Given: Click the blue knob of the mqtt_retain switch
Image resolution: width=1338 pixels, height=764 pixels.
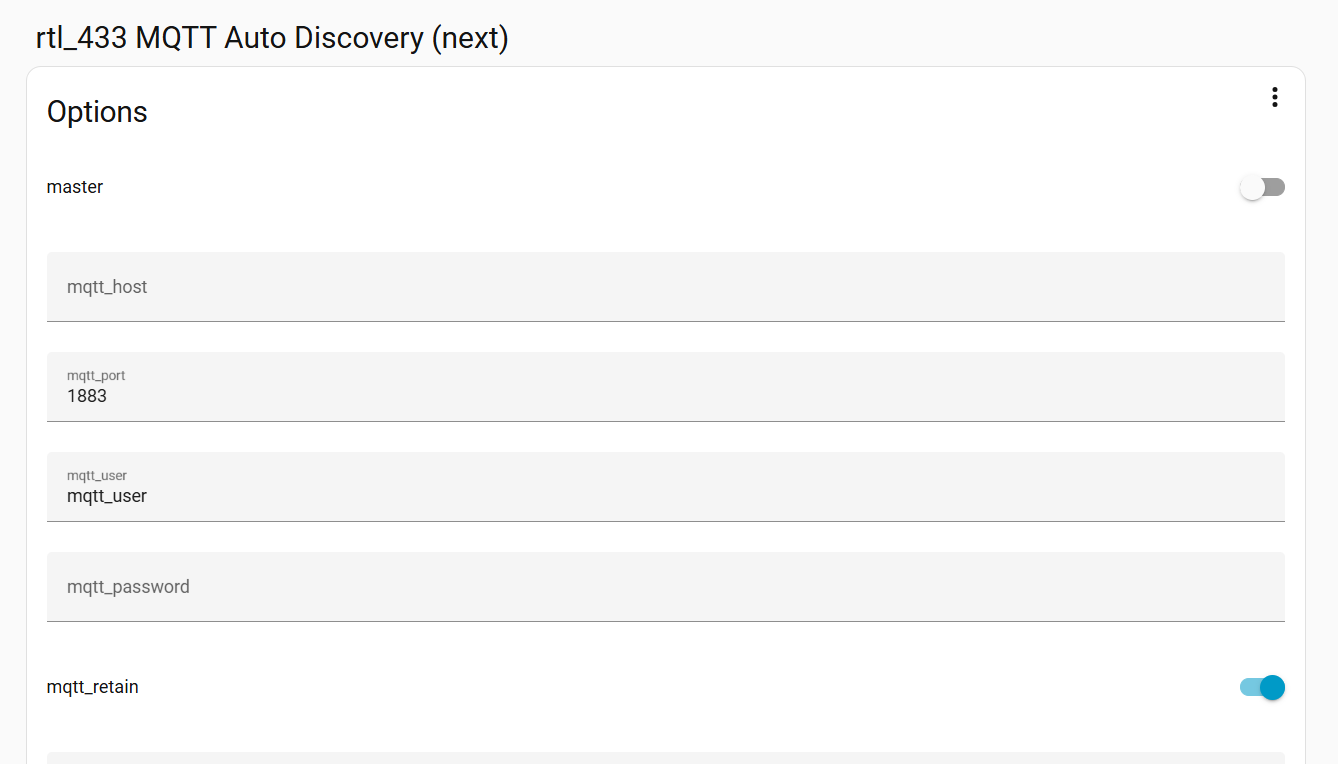Looking at the screenshot, I should tap(1272, 687).
